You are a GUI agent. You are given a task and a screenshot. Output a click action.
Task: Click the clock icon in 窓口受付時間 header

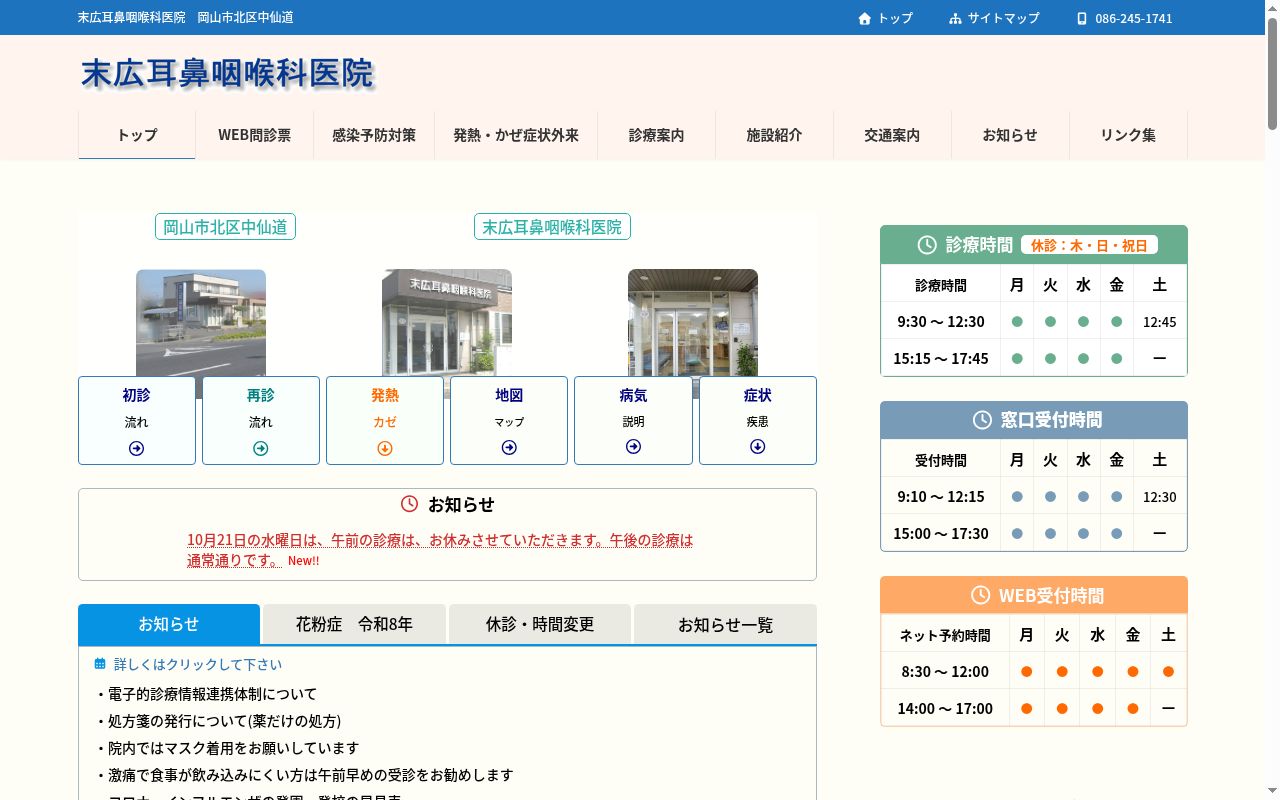point(982,420)
